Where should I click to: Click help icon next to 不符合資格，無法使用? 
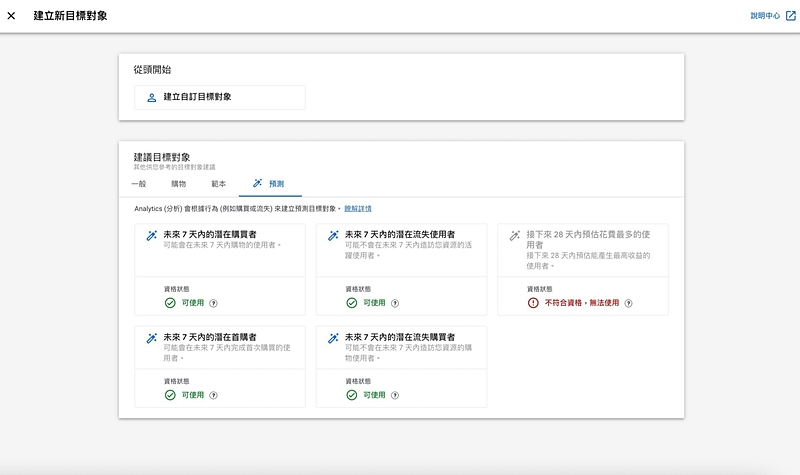628,303
